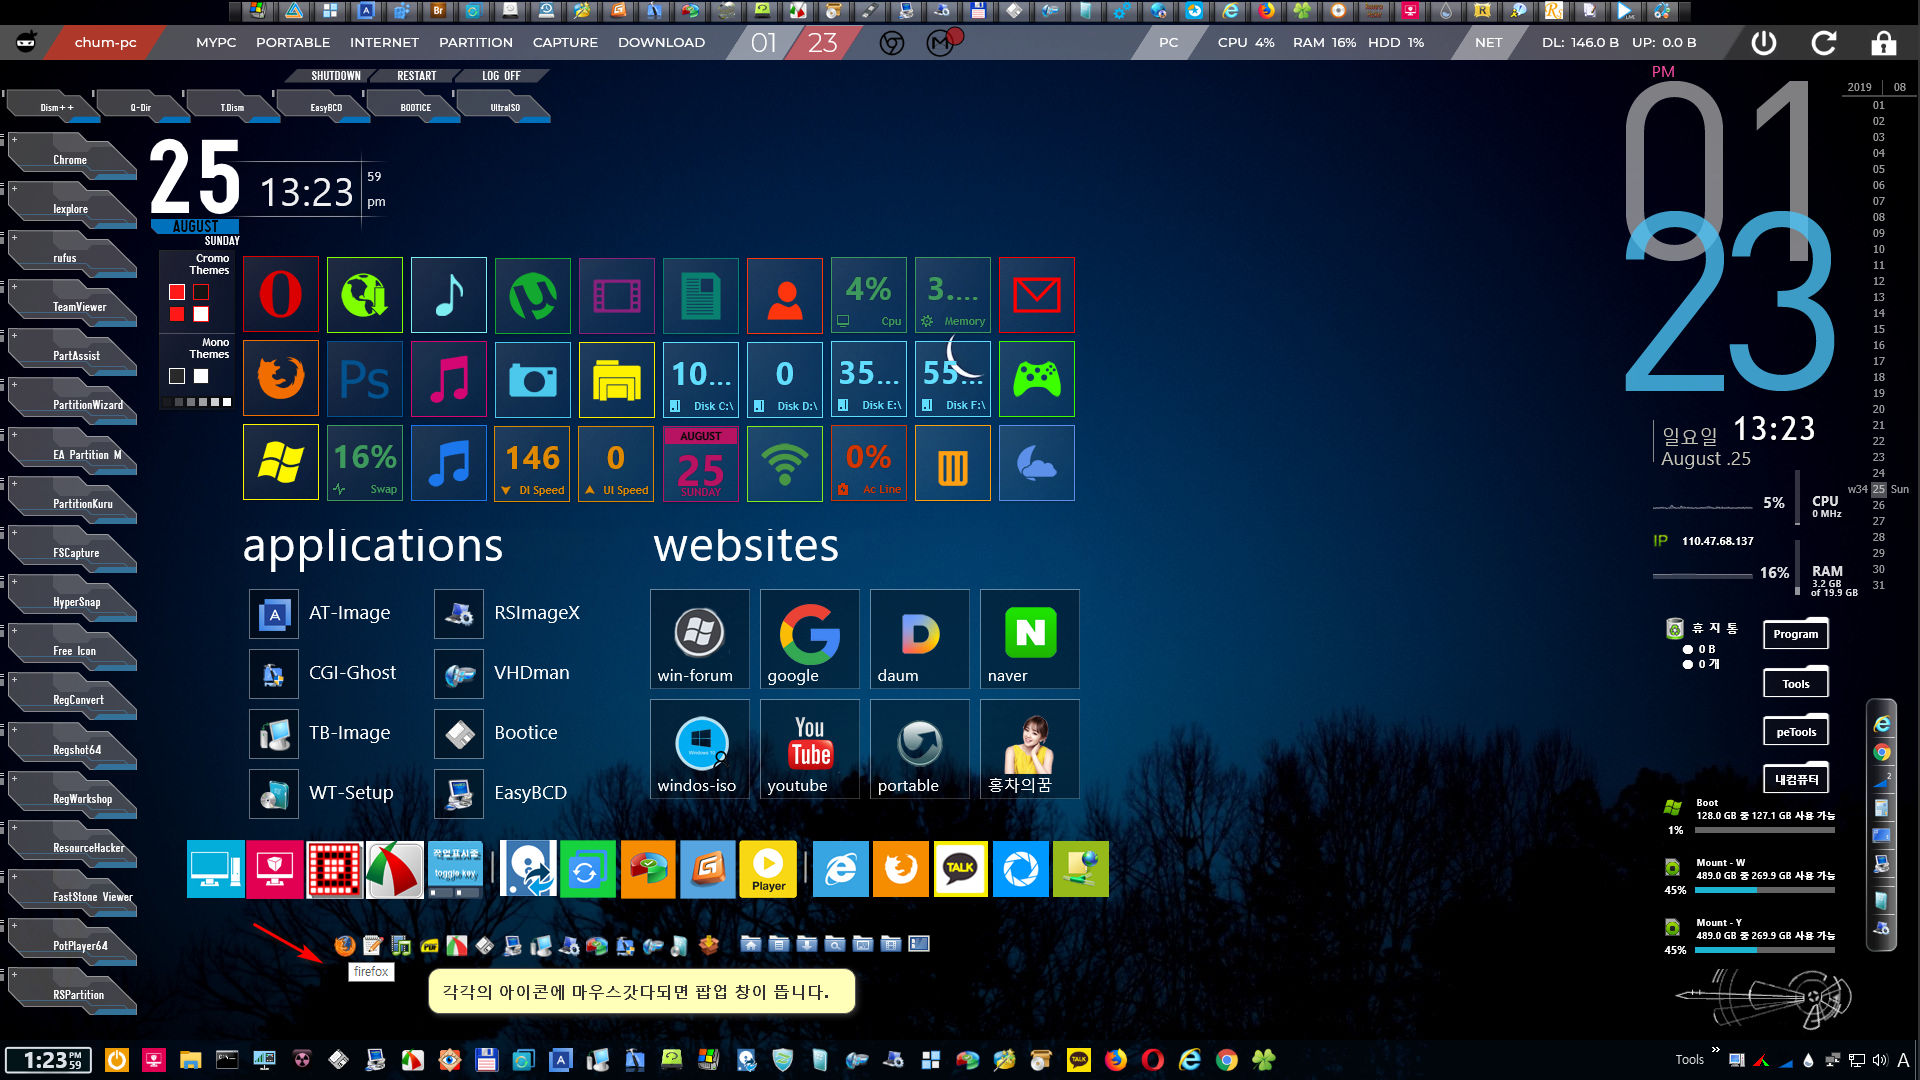
Task: Open Internet Explorer in the dock
Action: tap(840, 869)
